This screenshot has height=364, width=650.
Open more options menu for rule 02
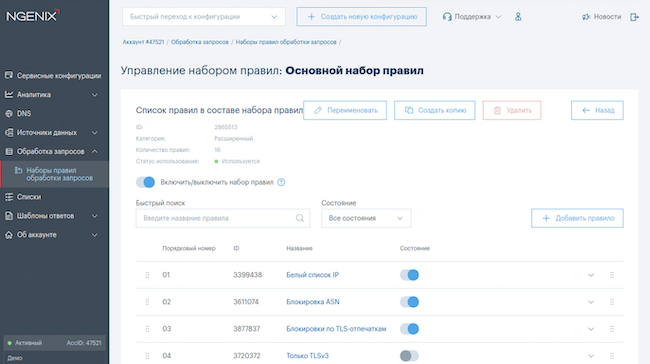(612, 302)
